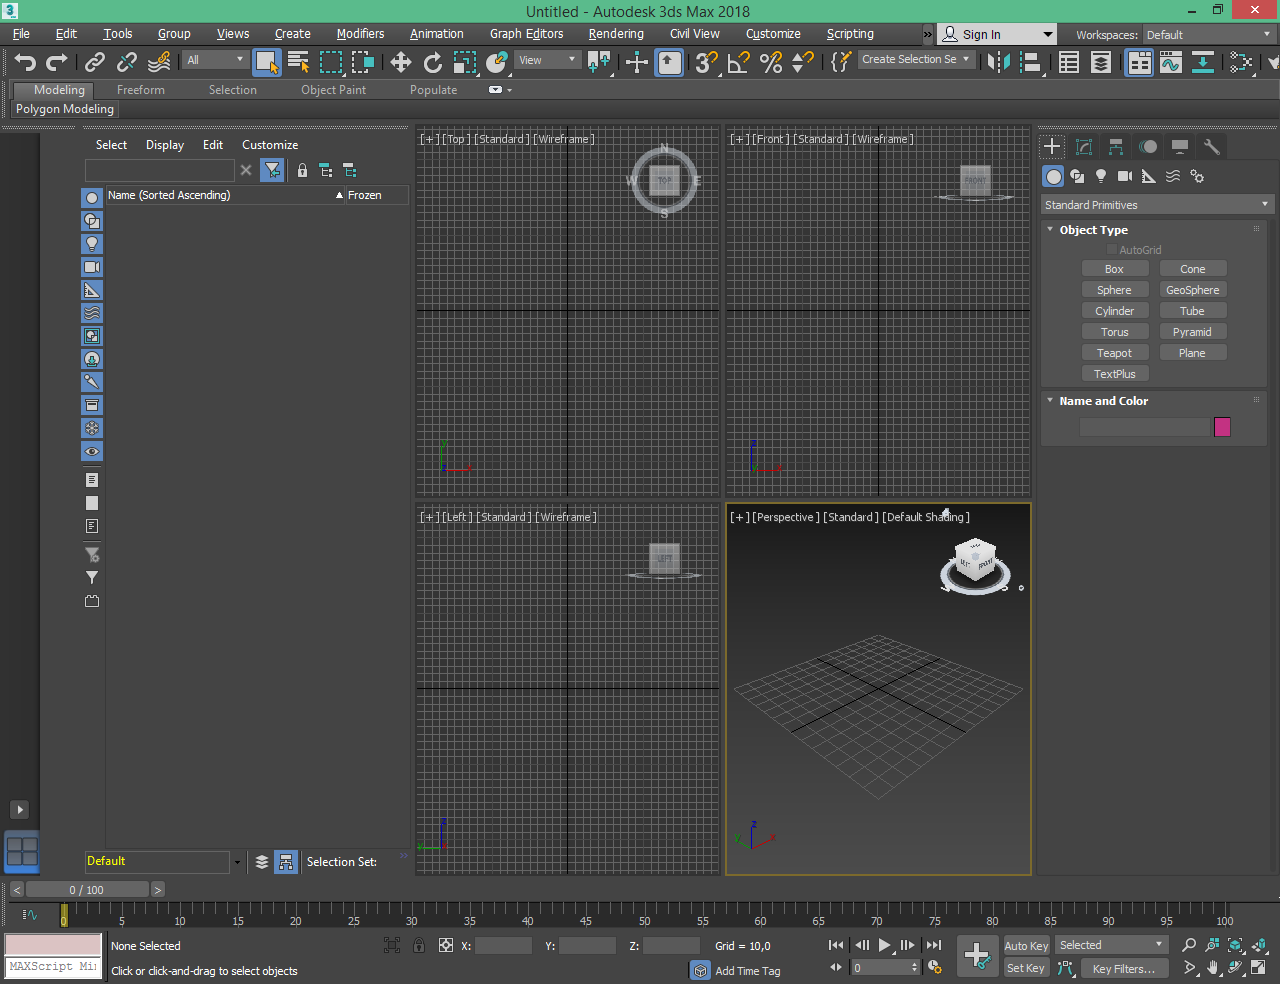
Task: Choose the Select and Rotate tool
Action: (x=433, y=62)
